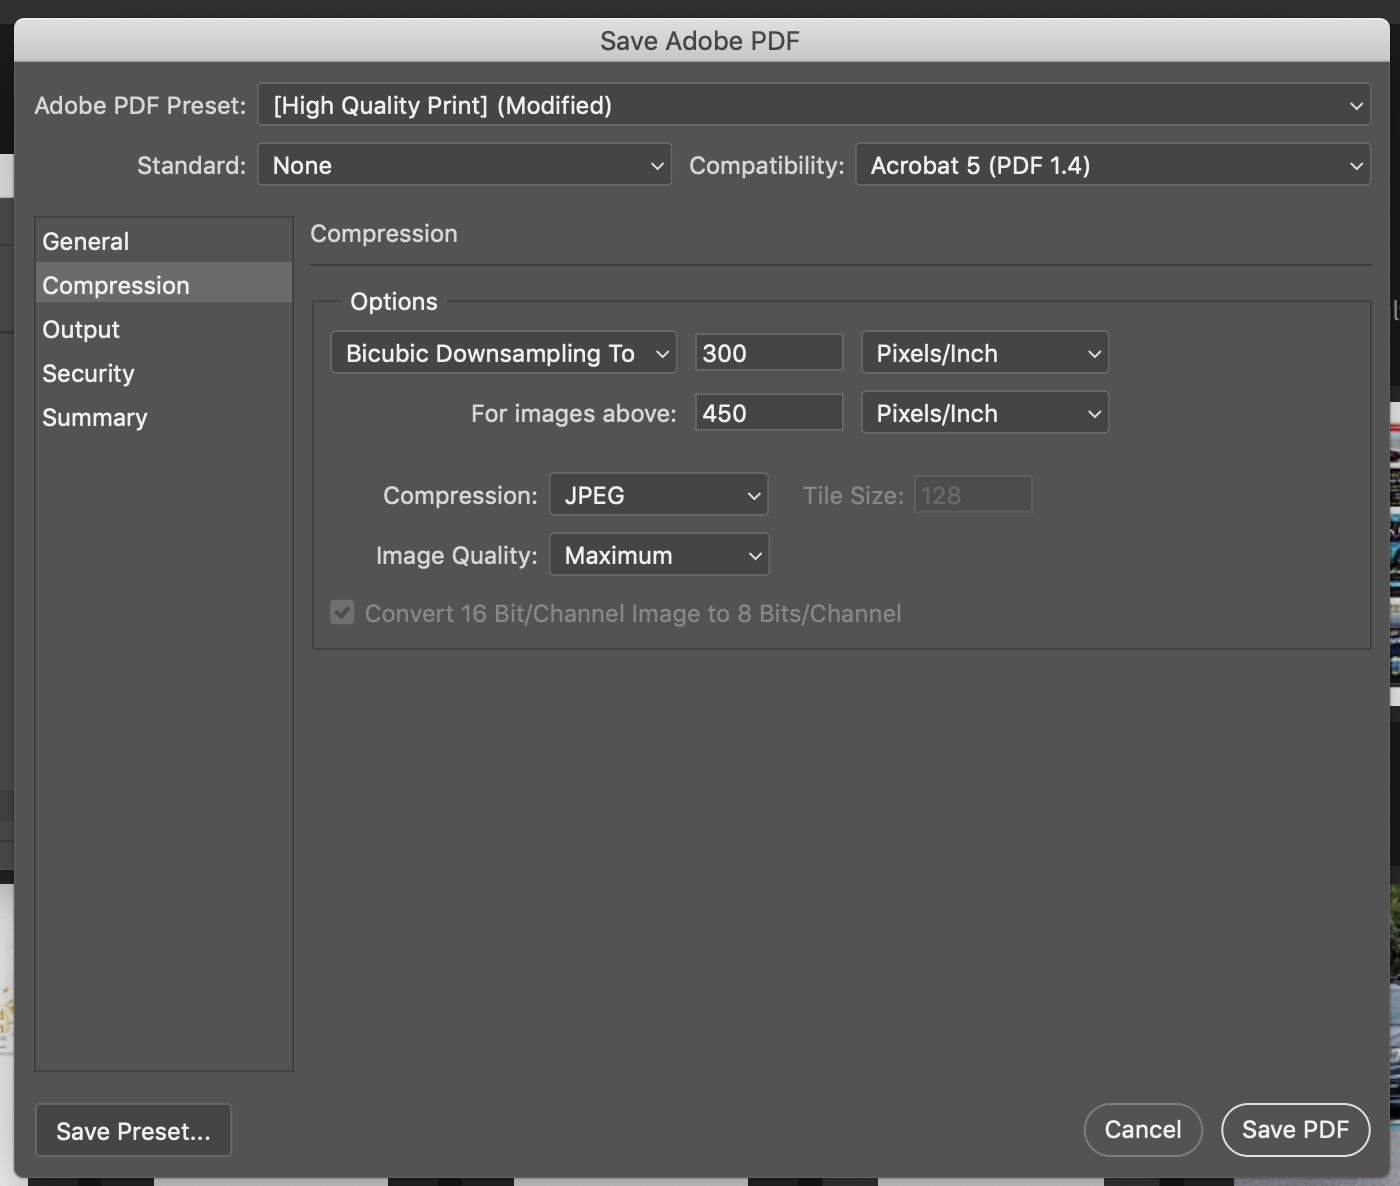Select the Output section
1400x1186 pixels.
[x=80, y=329]
